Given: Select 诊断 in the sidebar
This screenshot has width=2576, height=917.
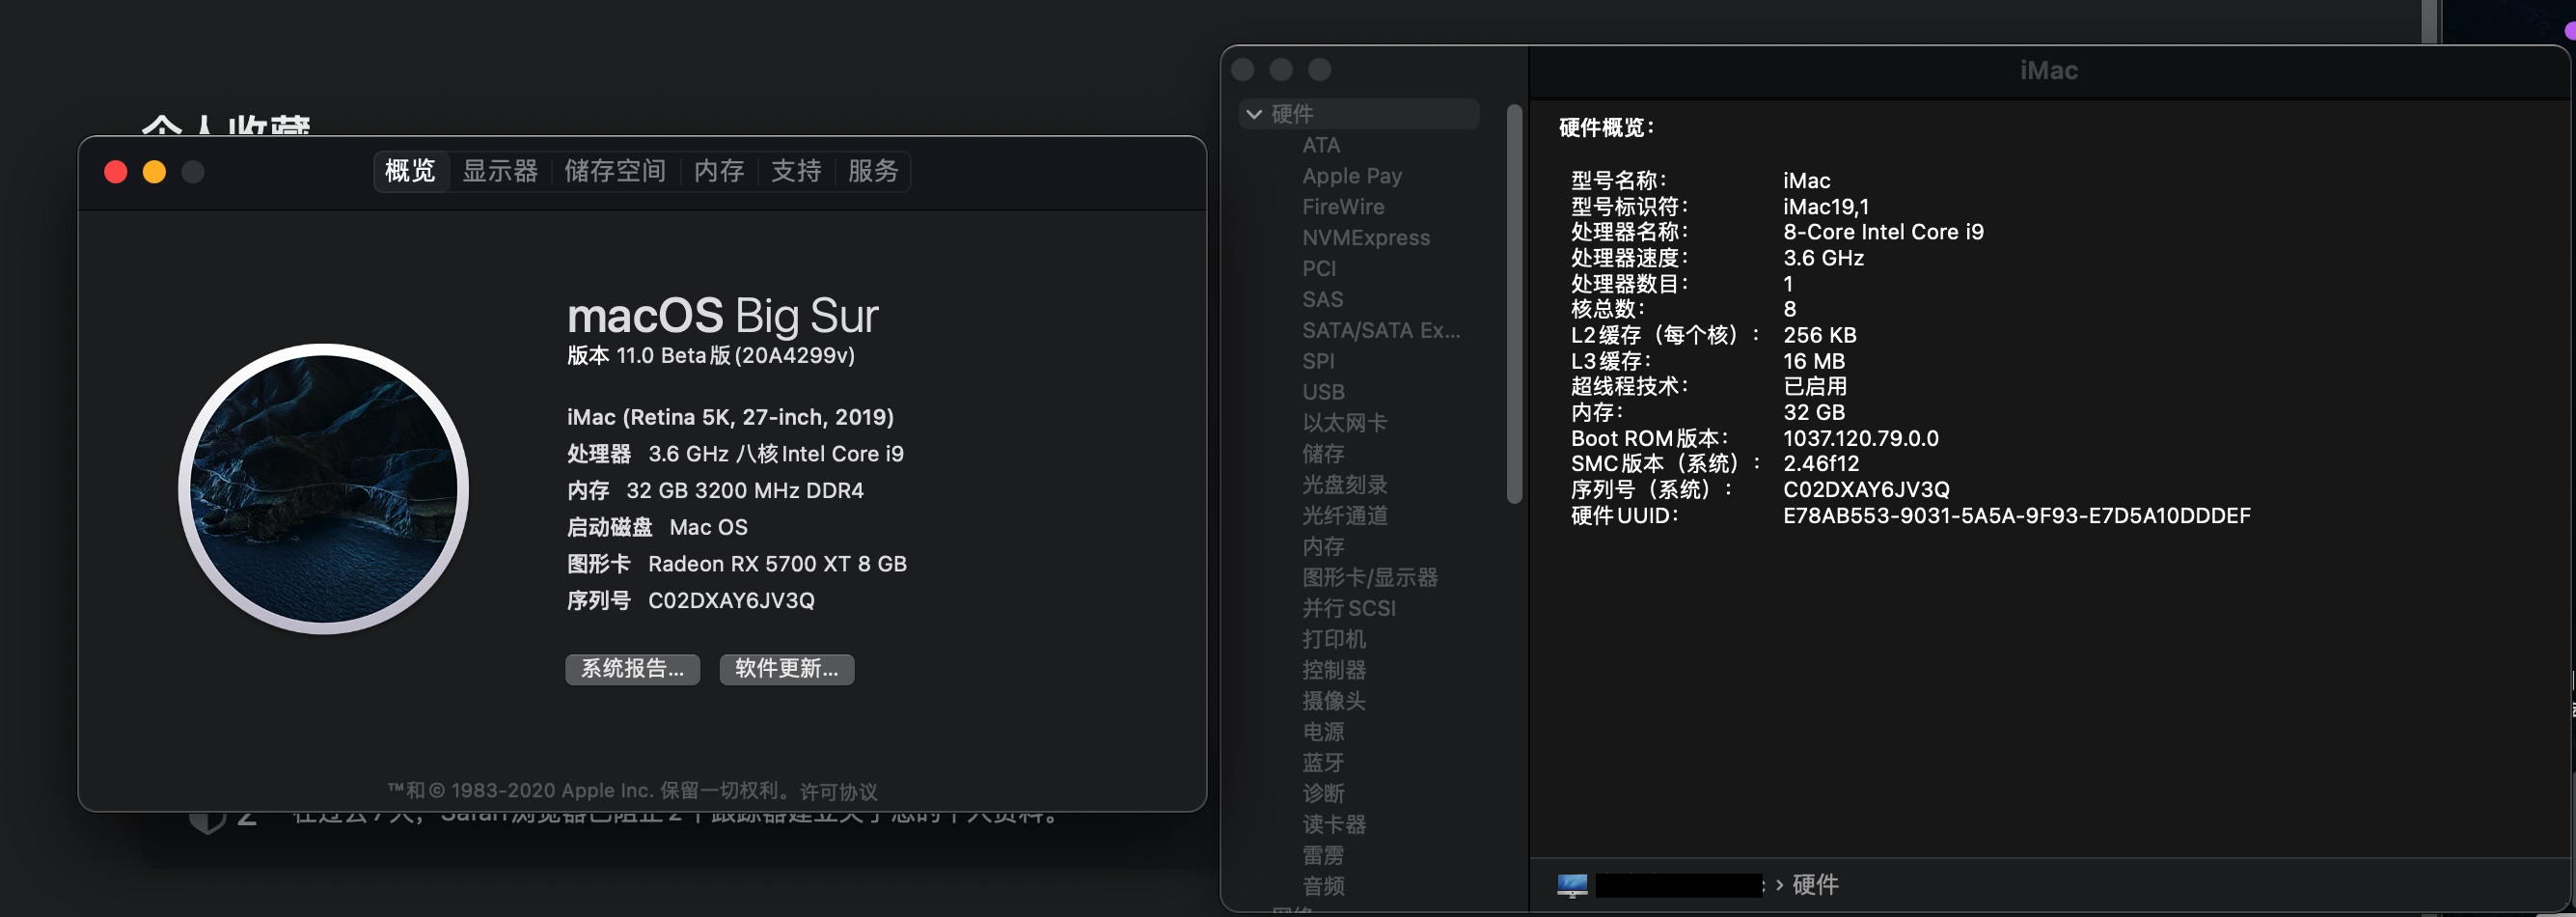Looking at the screenshot, I should pyautogui.click(x=1323, y=794).
